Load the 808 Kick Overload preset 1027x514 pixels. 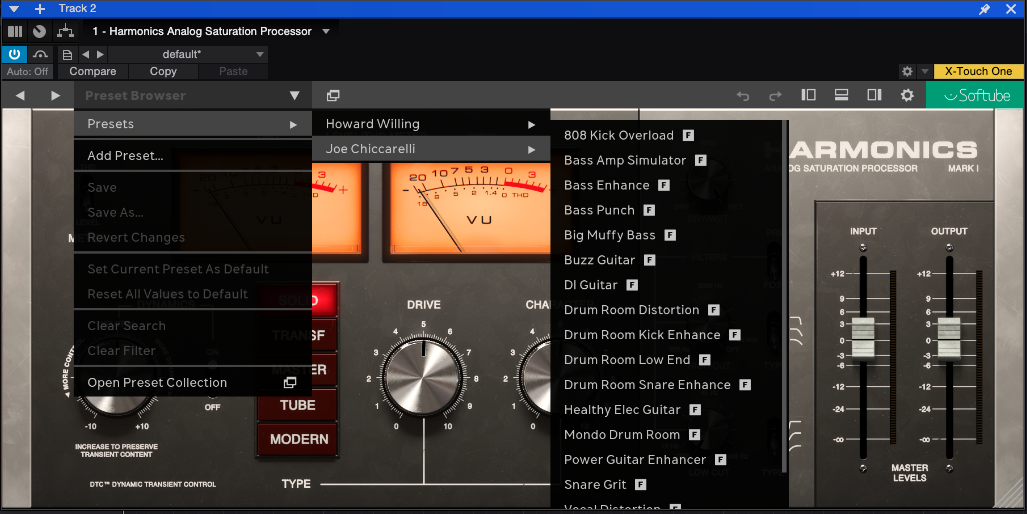pyautogui.click(x=666, y=136)
